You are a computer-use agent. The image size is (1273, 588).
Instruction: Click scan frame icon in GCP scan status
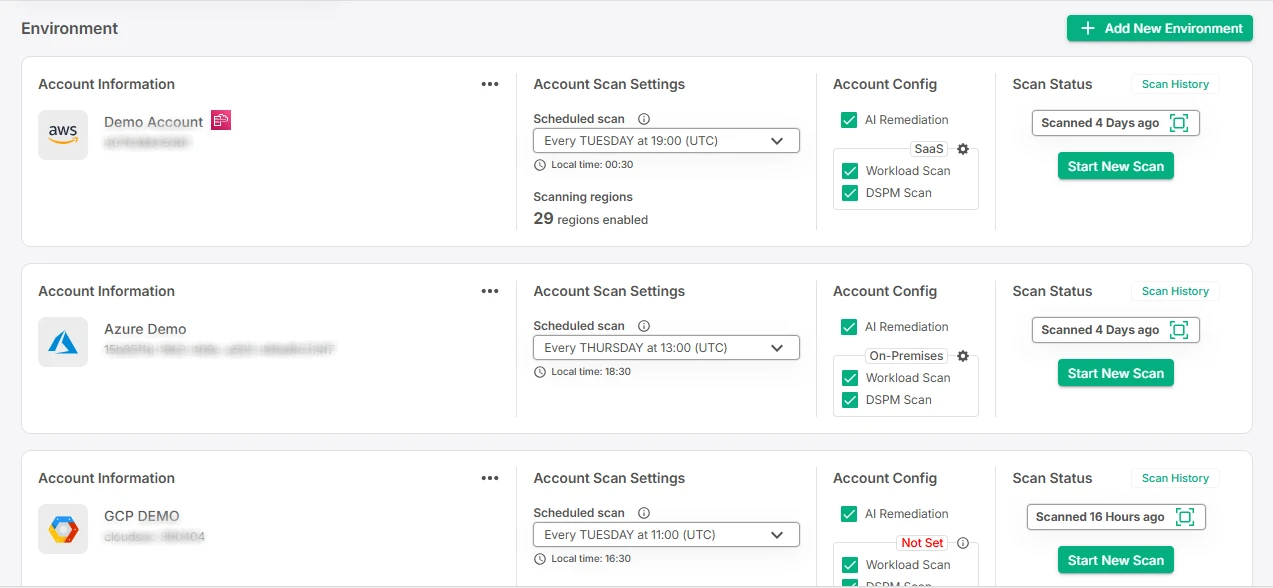click(1185, 517)
